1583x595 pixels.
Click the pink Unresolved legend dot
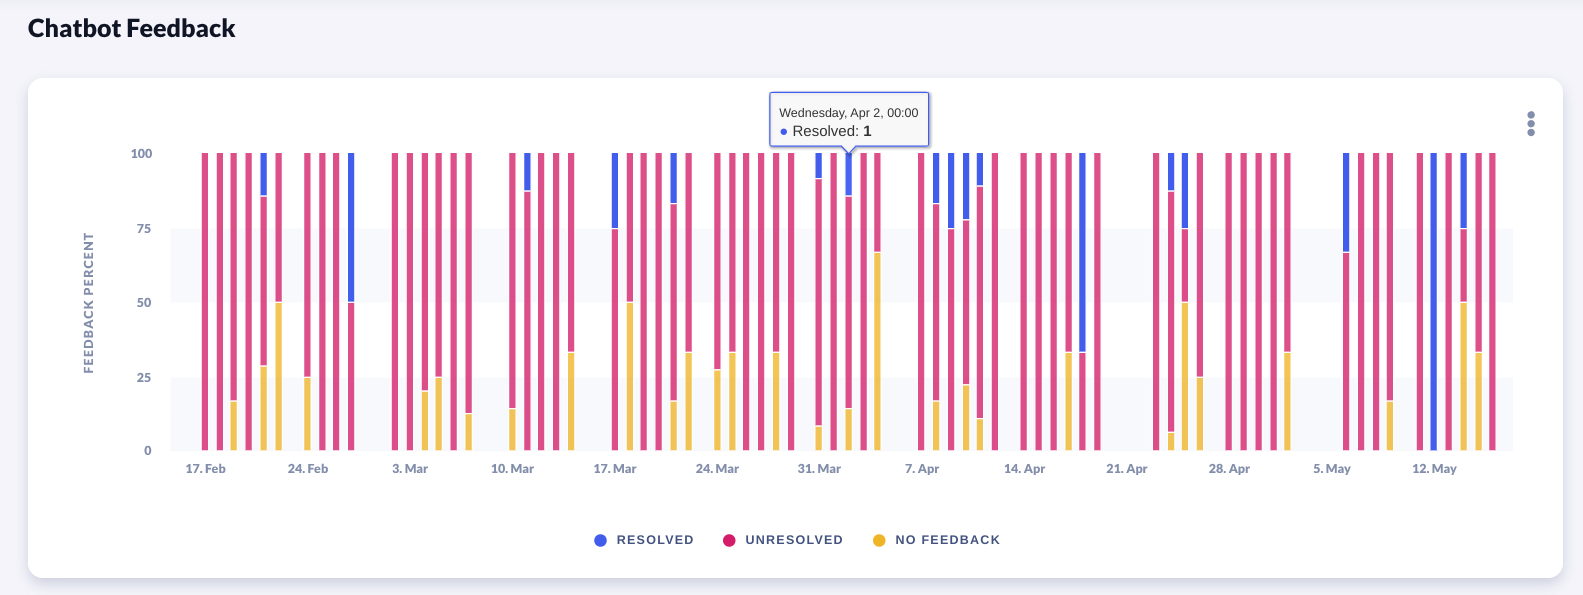point(729,540)
